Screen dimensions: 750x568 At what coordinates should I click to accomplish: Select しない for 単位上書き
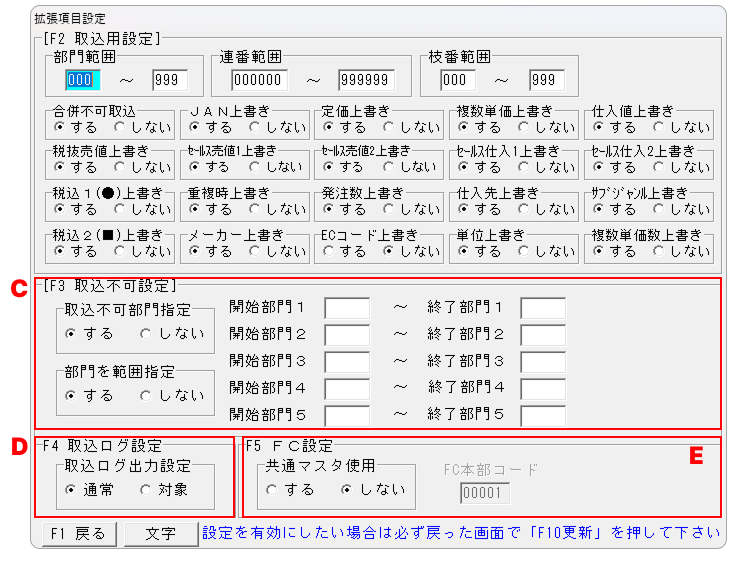(x=525, y=251)
